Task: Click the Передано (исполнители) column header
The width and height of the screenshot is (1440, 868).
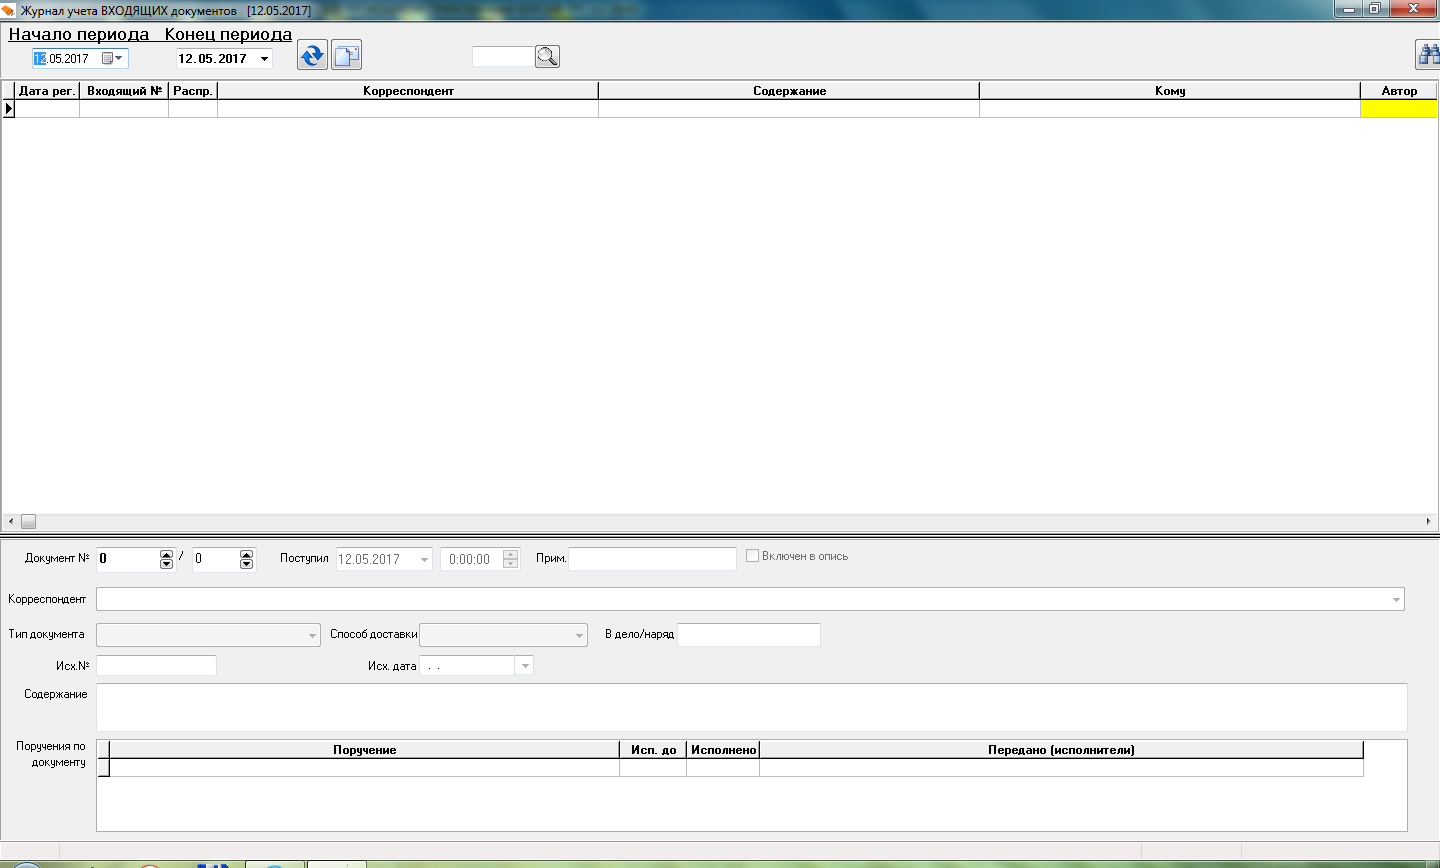Action: (1061, 750)
